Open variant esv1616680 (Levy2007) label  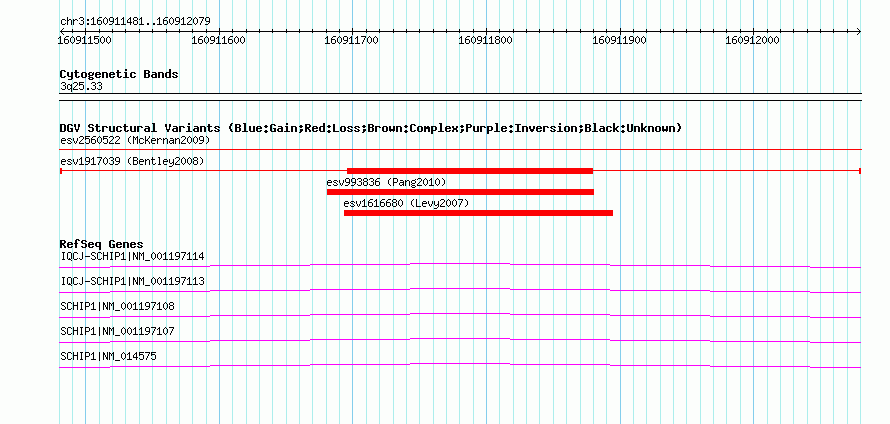point(406,203)
